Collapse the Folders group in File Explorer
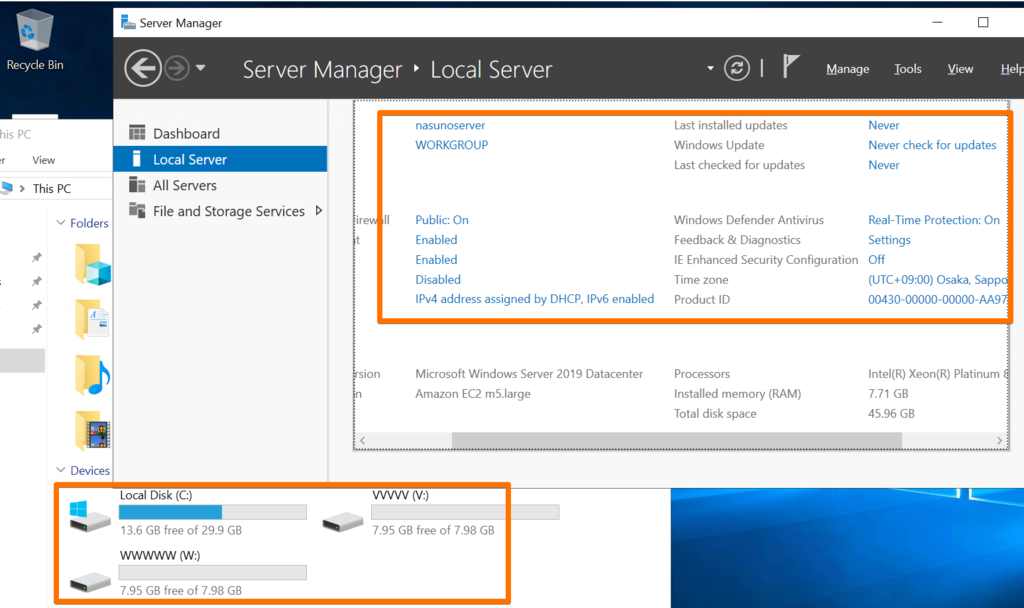Screen dimensions: 1024x608 61,223
